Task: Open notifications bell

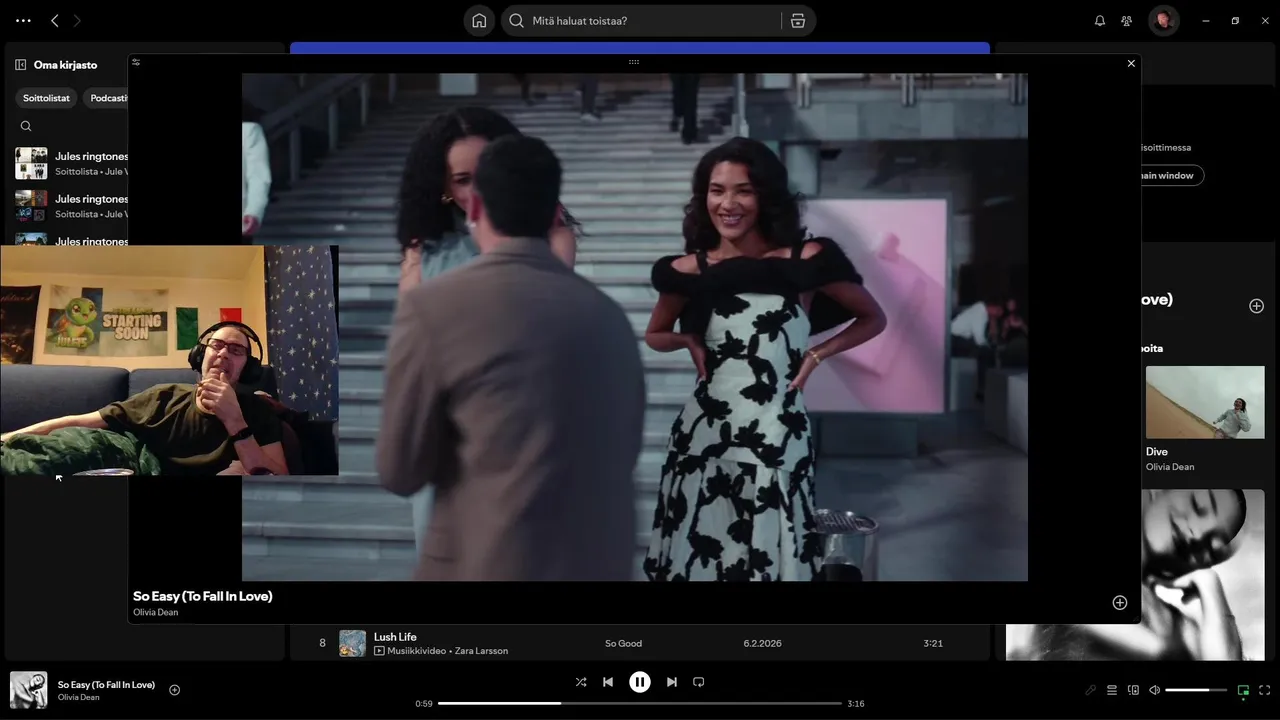Action: tap(1100, 20)
